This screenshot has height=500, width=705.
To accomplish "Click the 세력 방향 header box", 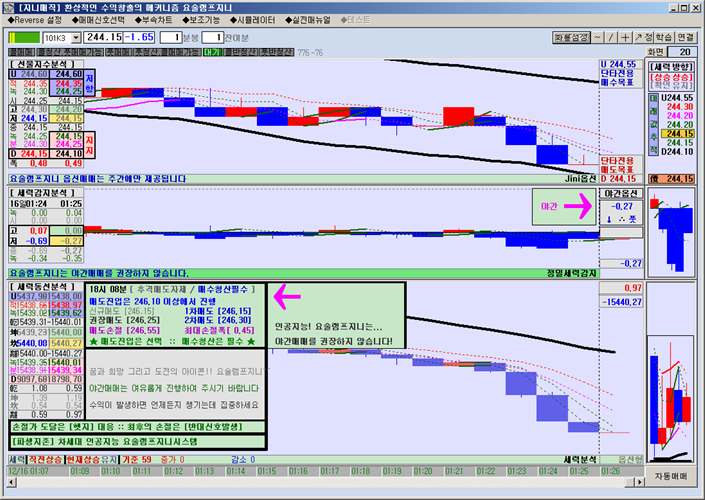I will pyautogui.click(x=671, y=67).
